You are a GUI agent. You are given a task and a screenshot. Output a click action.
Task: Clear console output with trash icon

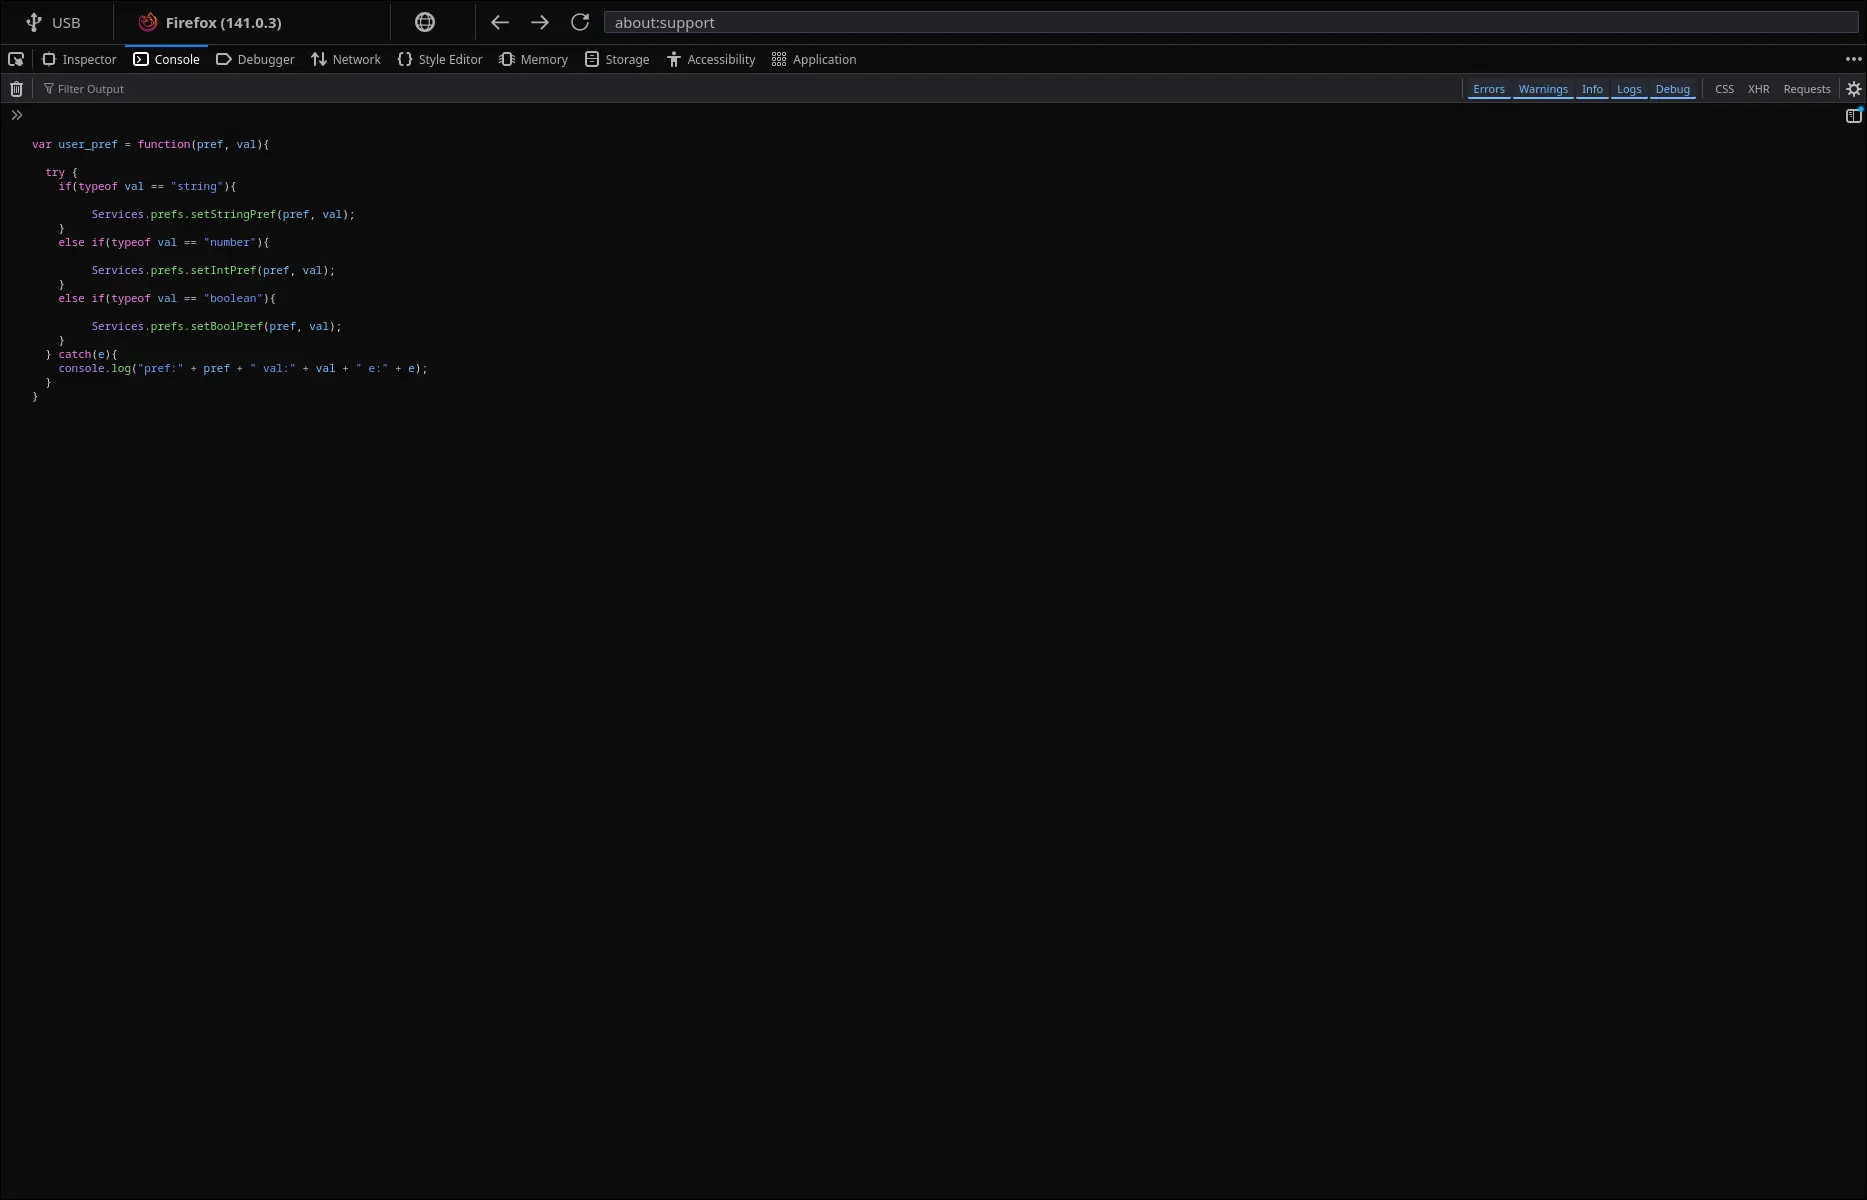(16, 89)
